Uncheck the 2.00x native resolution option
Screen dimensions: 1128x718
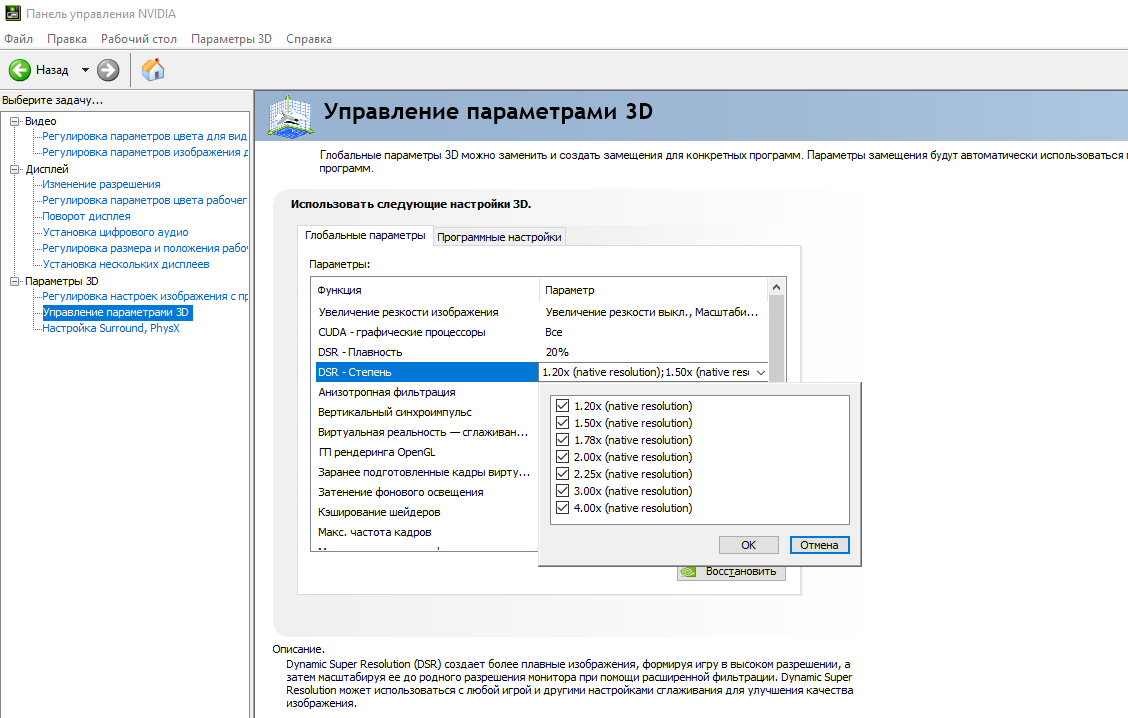coord(563,457)
